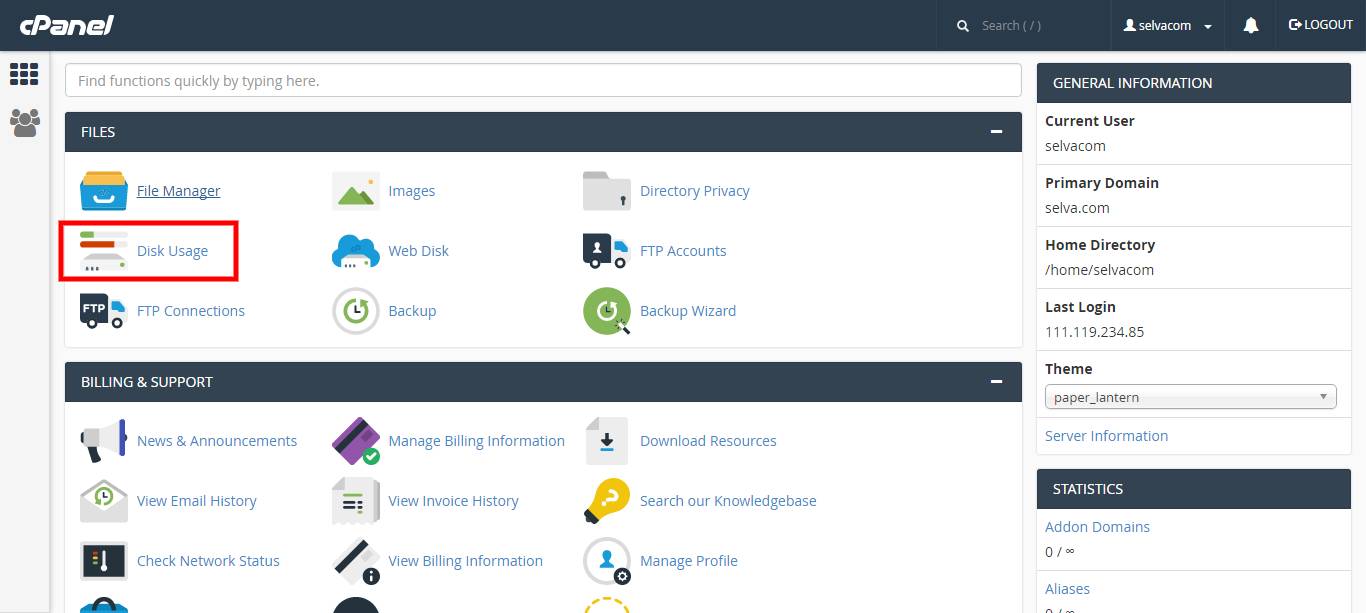Screen dimensions: 1366x613
Task: Open the File Manager link
Action: tap(178, 191)
